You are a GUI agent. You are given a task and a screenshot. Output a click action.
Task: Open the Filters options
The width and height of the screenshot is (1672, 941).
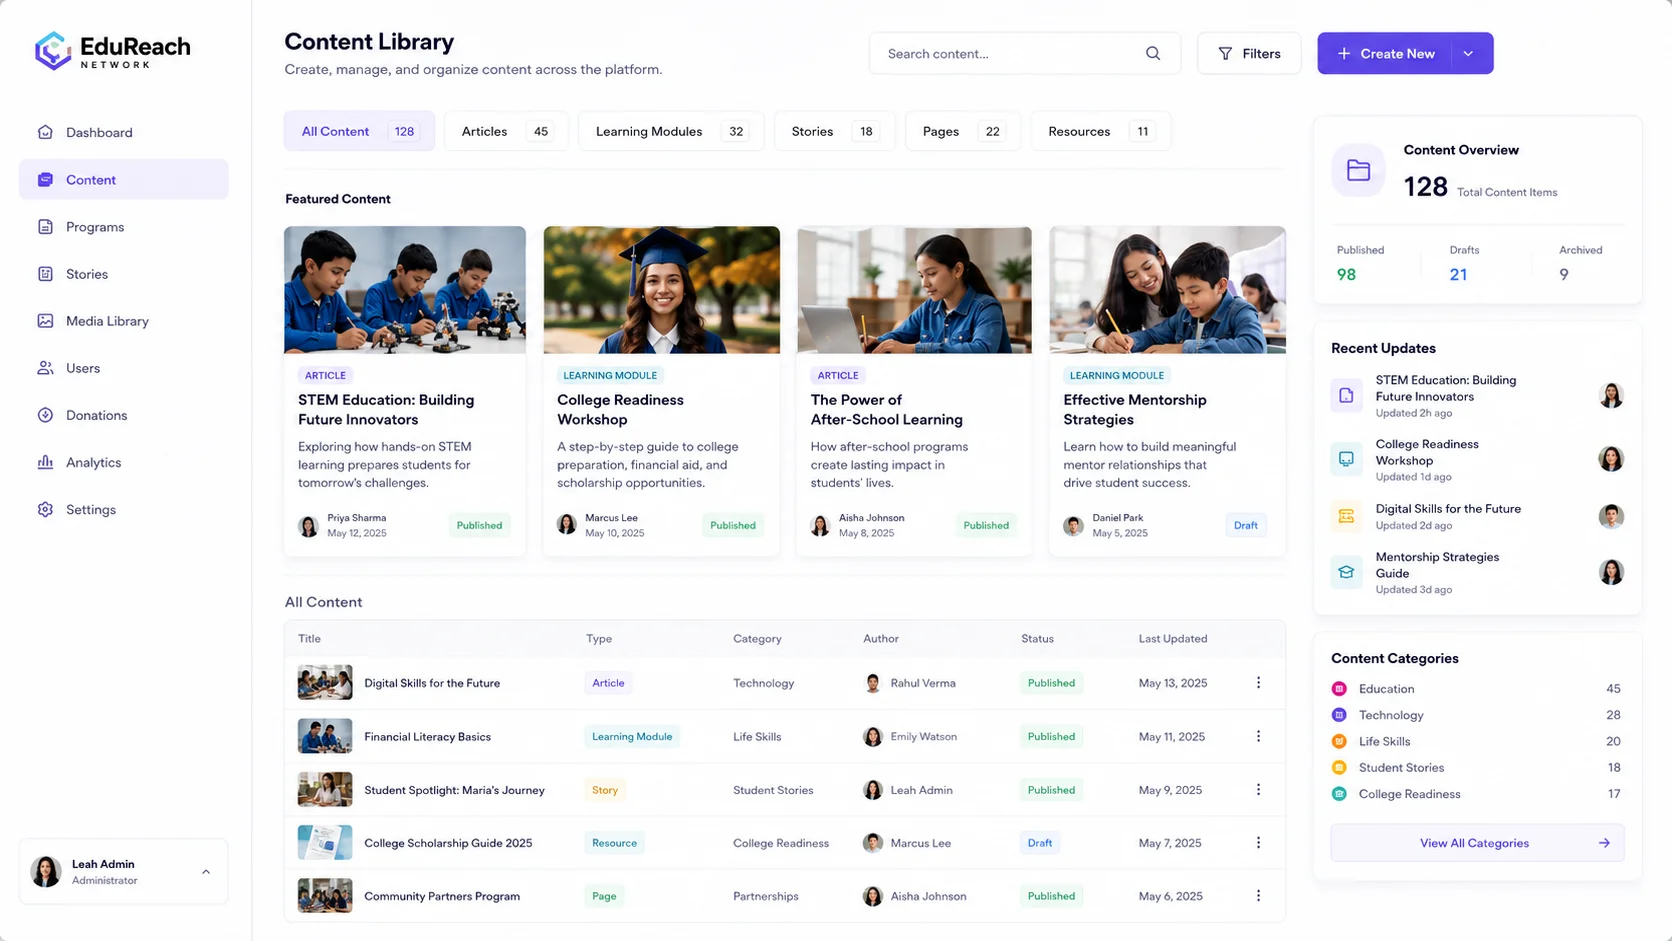click(x=1249, y=54)
